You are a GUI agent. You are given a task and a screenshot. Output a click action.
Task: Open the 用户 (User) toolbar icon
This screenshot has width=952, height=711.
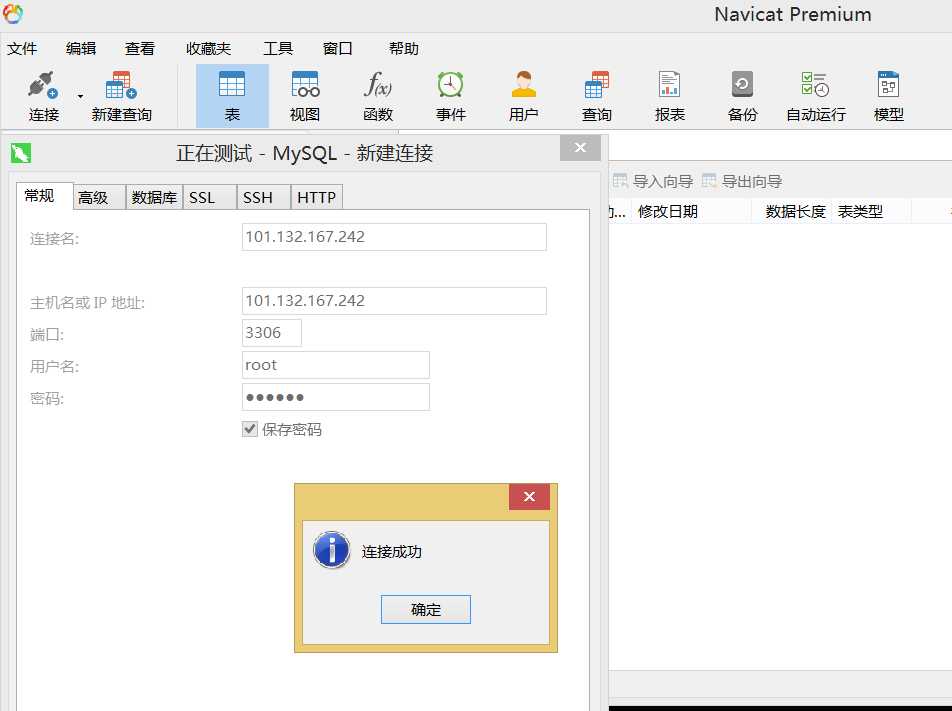coord(523,96)
